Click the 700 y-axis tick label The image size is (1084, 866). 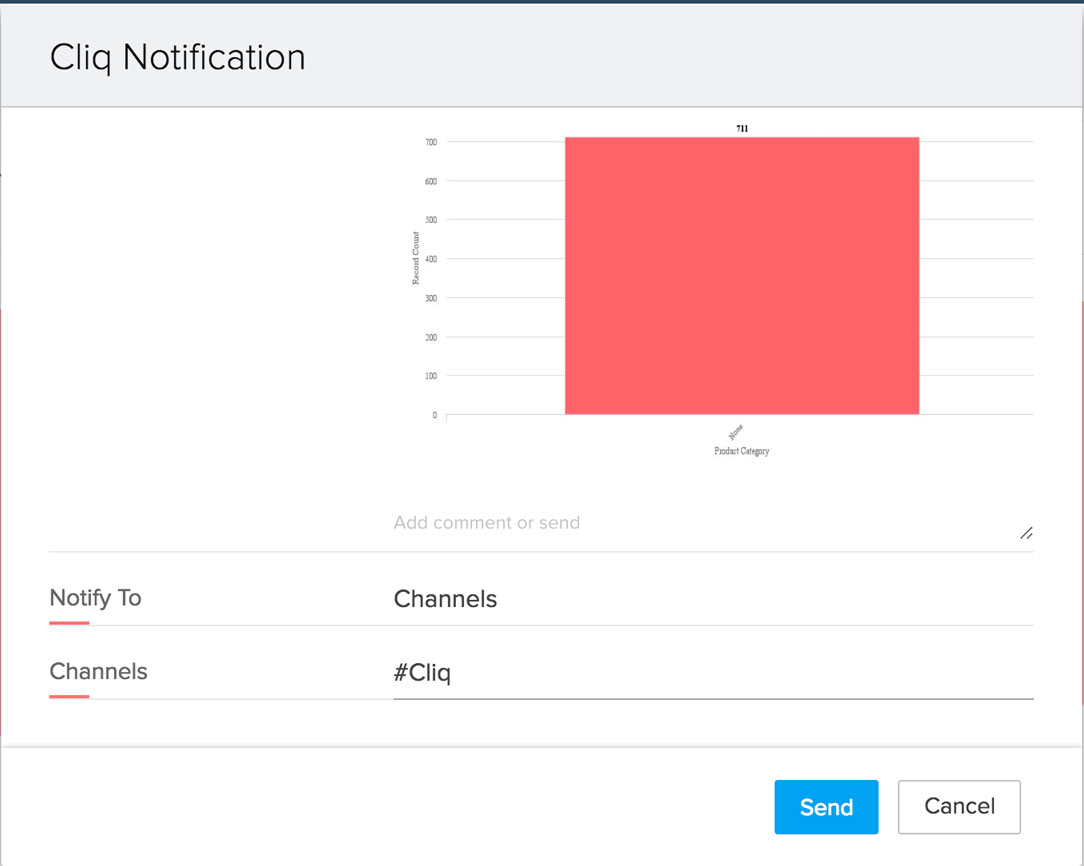pos(431,142)
